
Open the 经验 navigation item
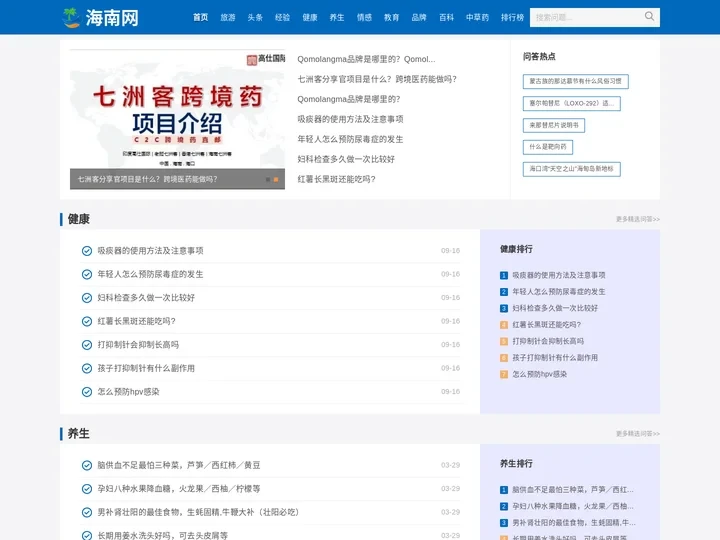click(x=282, y=17)
